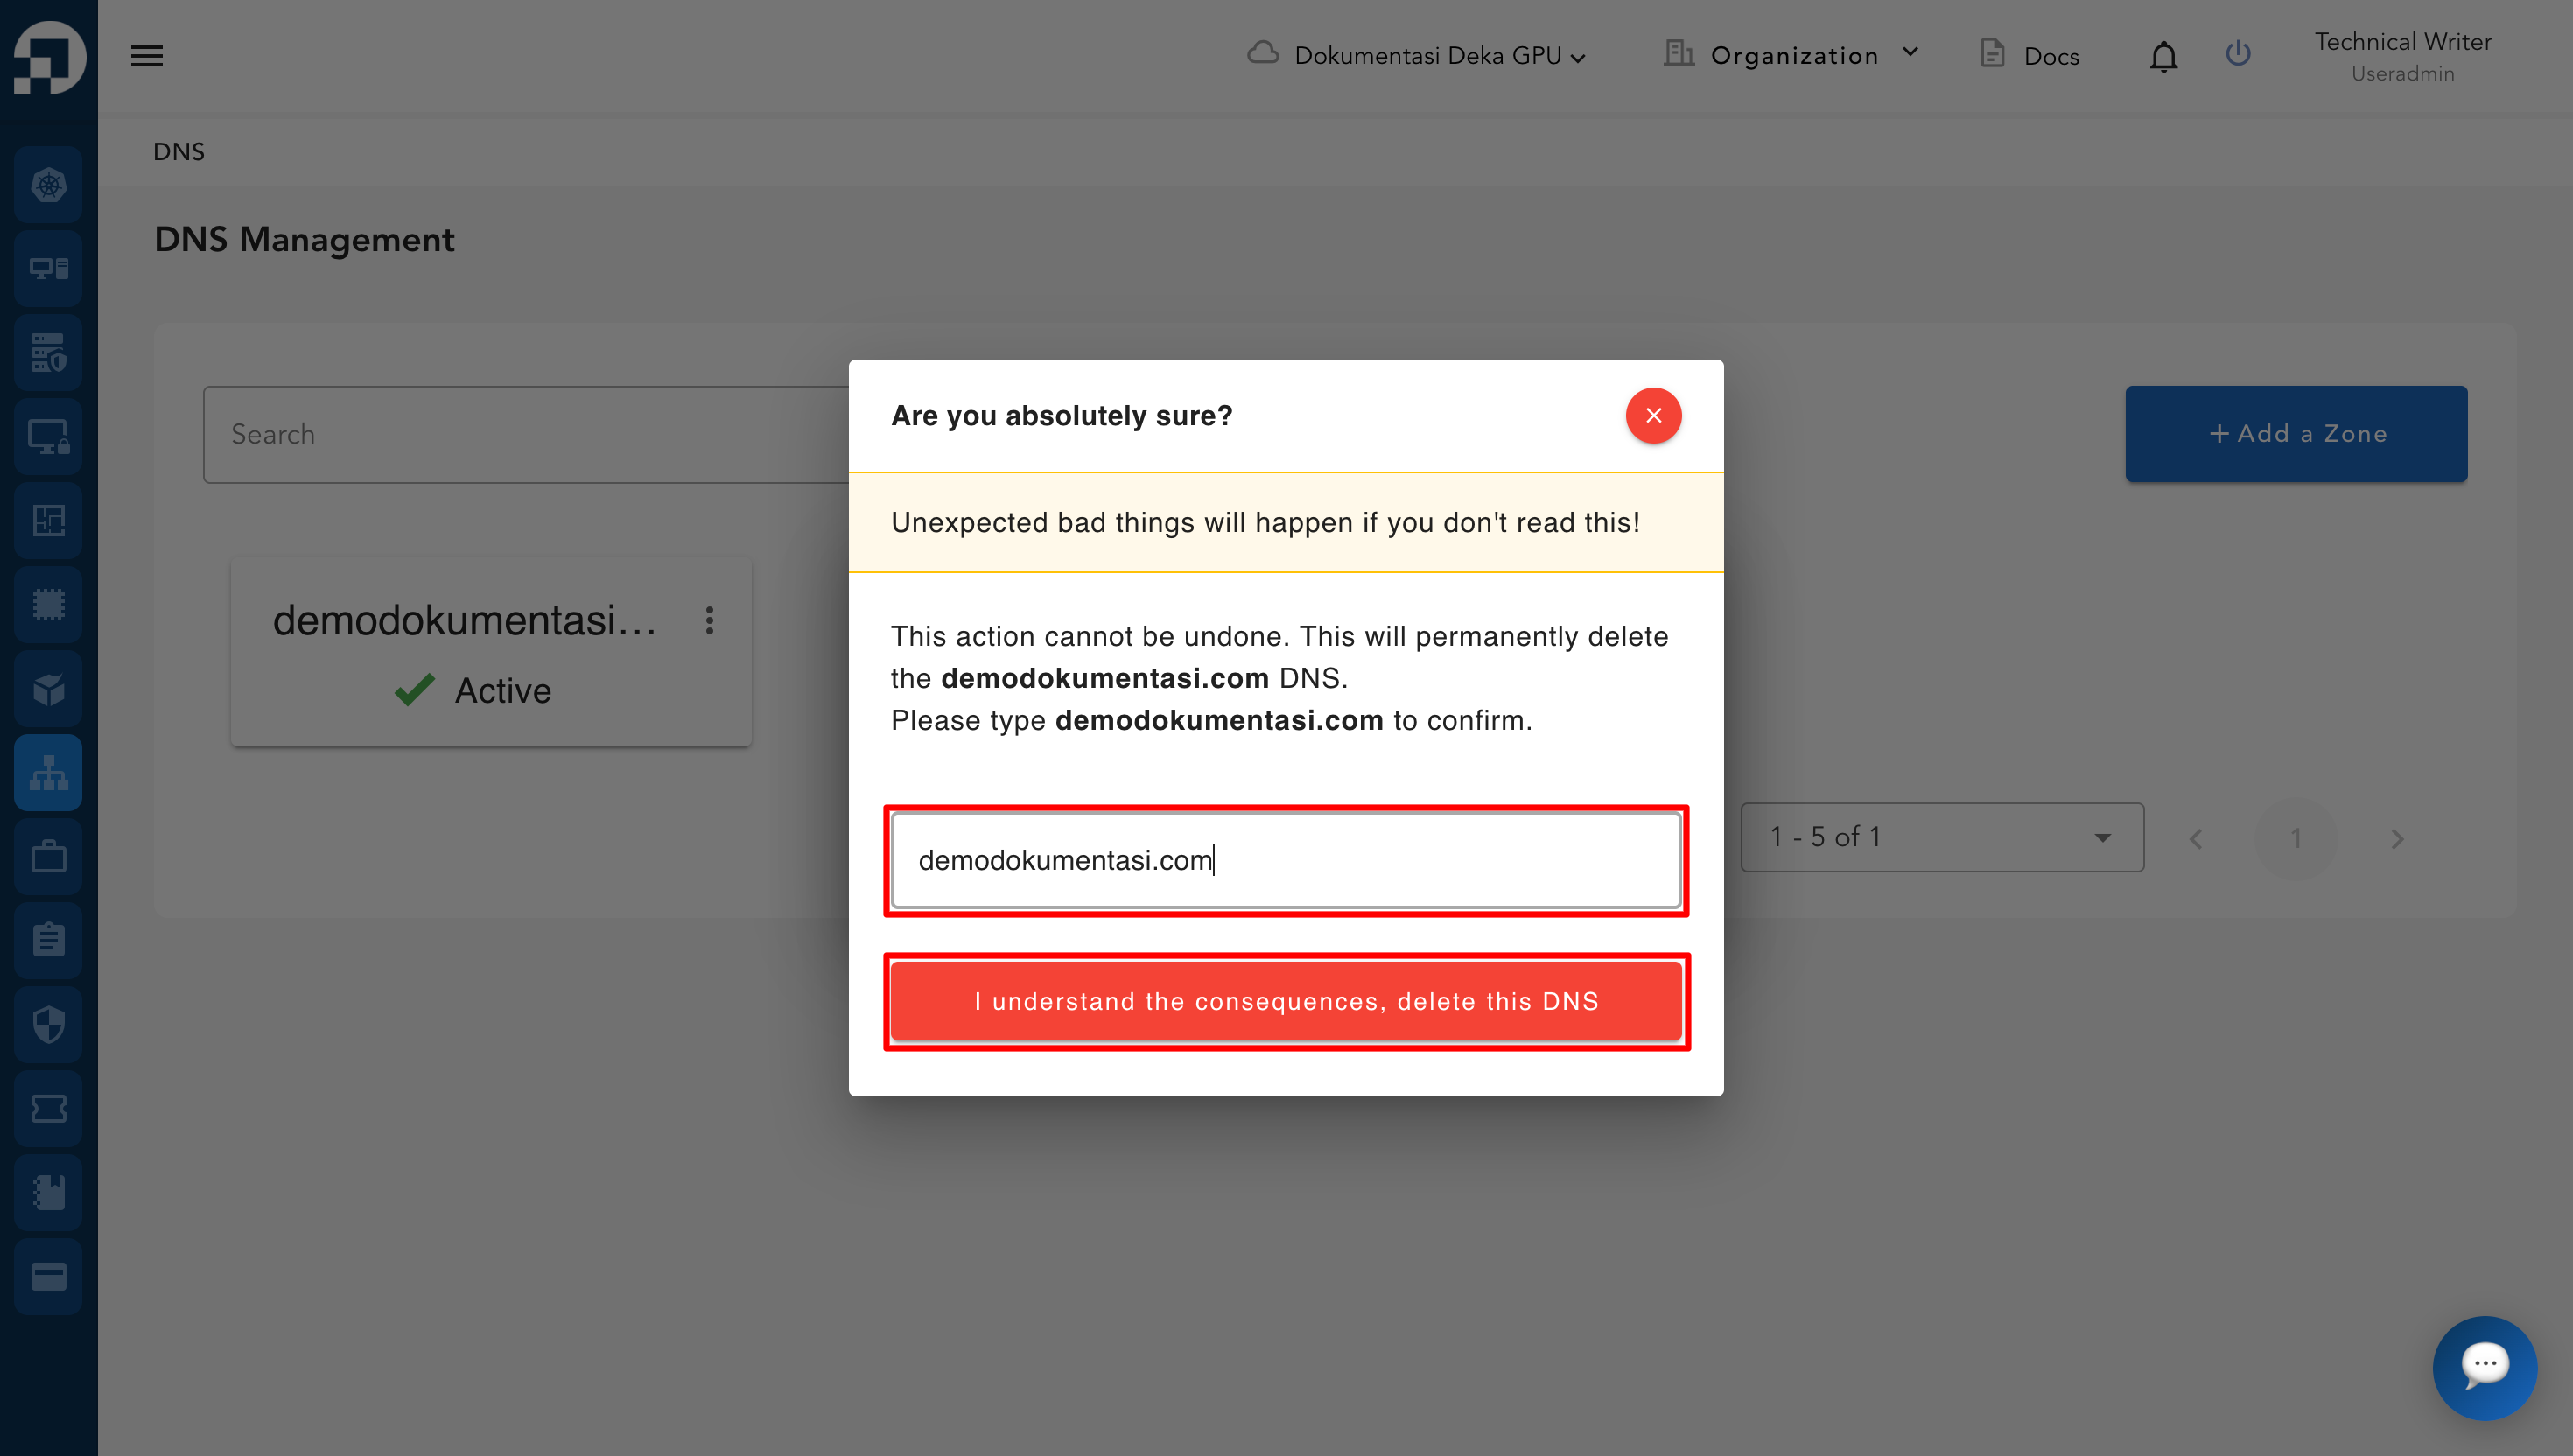Open the Organization dropdown
Screen dimensions: 2573x1456
click(x=1792, y=56)
